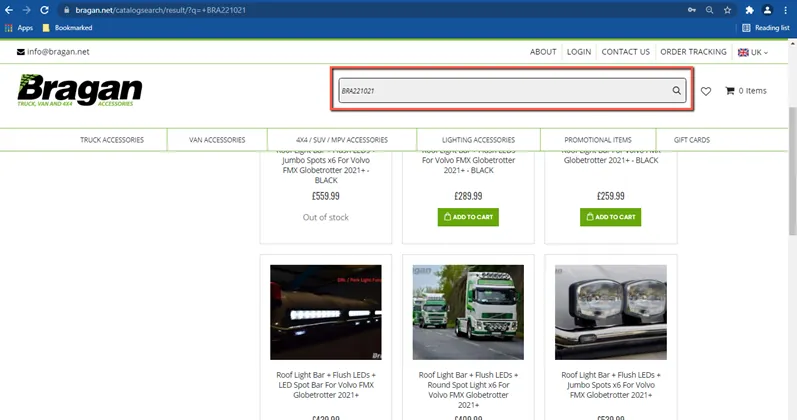Viewport: 797px width, 420px height.
Task: Click the info@bragan.net email link
Action: point(53,52)
